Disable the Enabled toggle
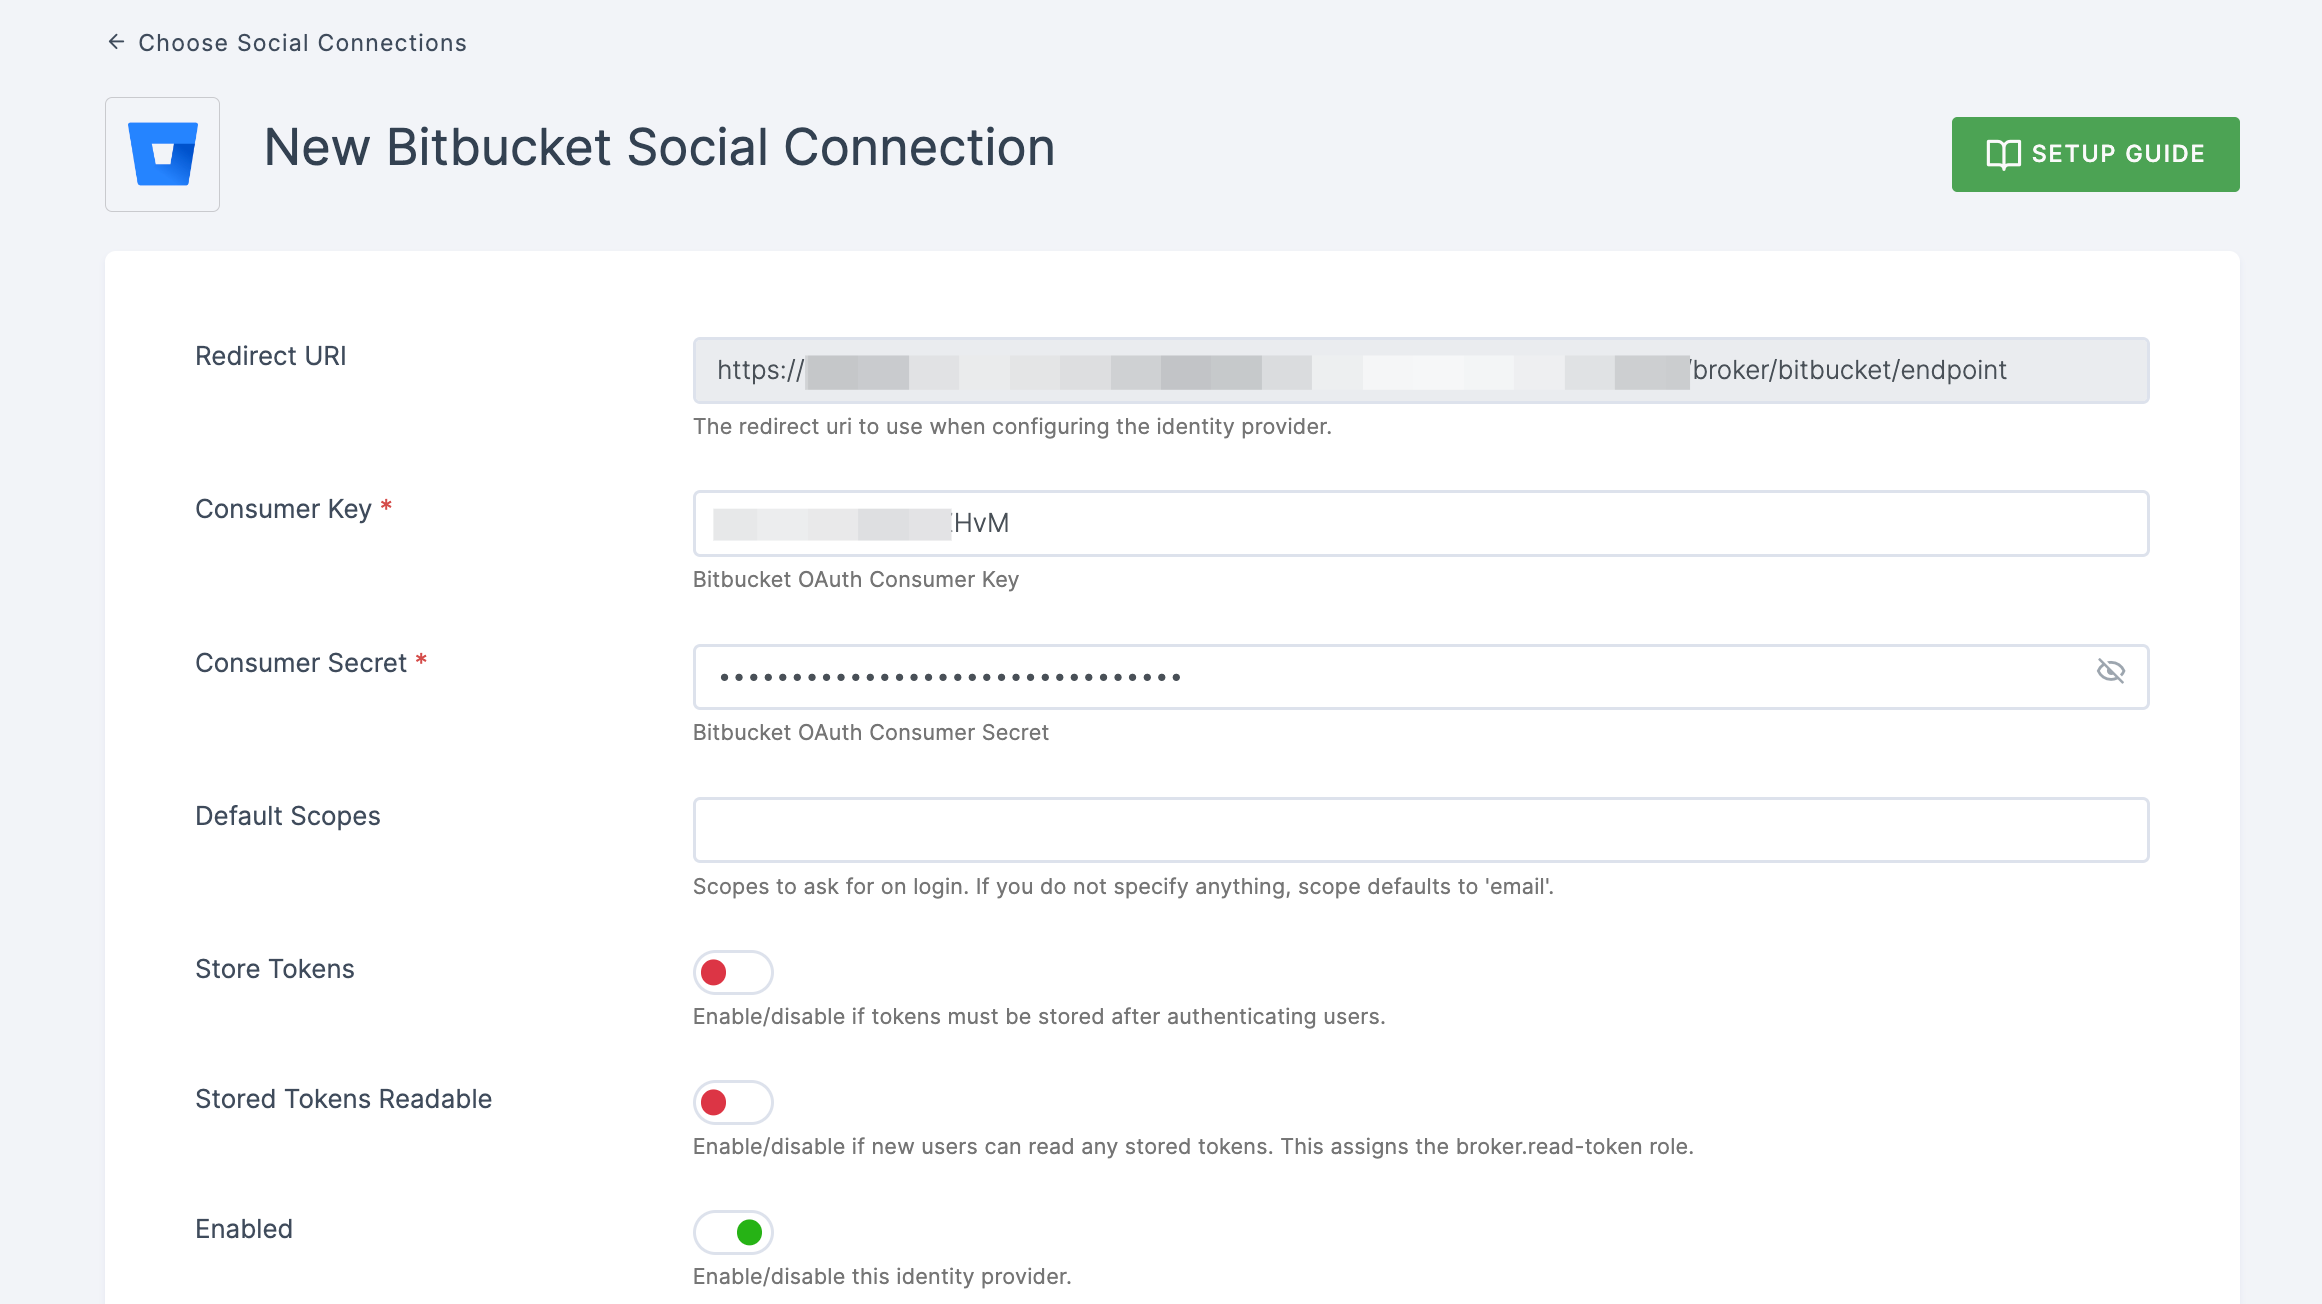 click(733, 1232)
